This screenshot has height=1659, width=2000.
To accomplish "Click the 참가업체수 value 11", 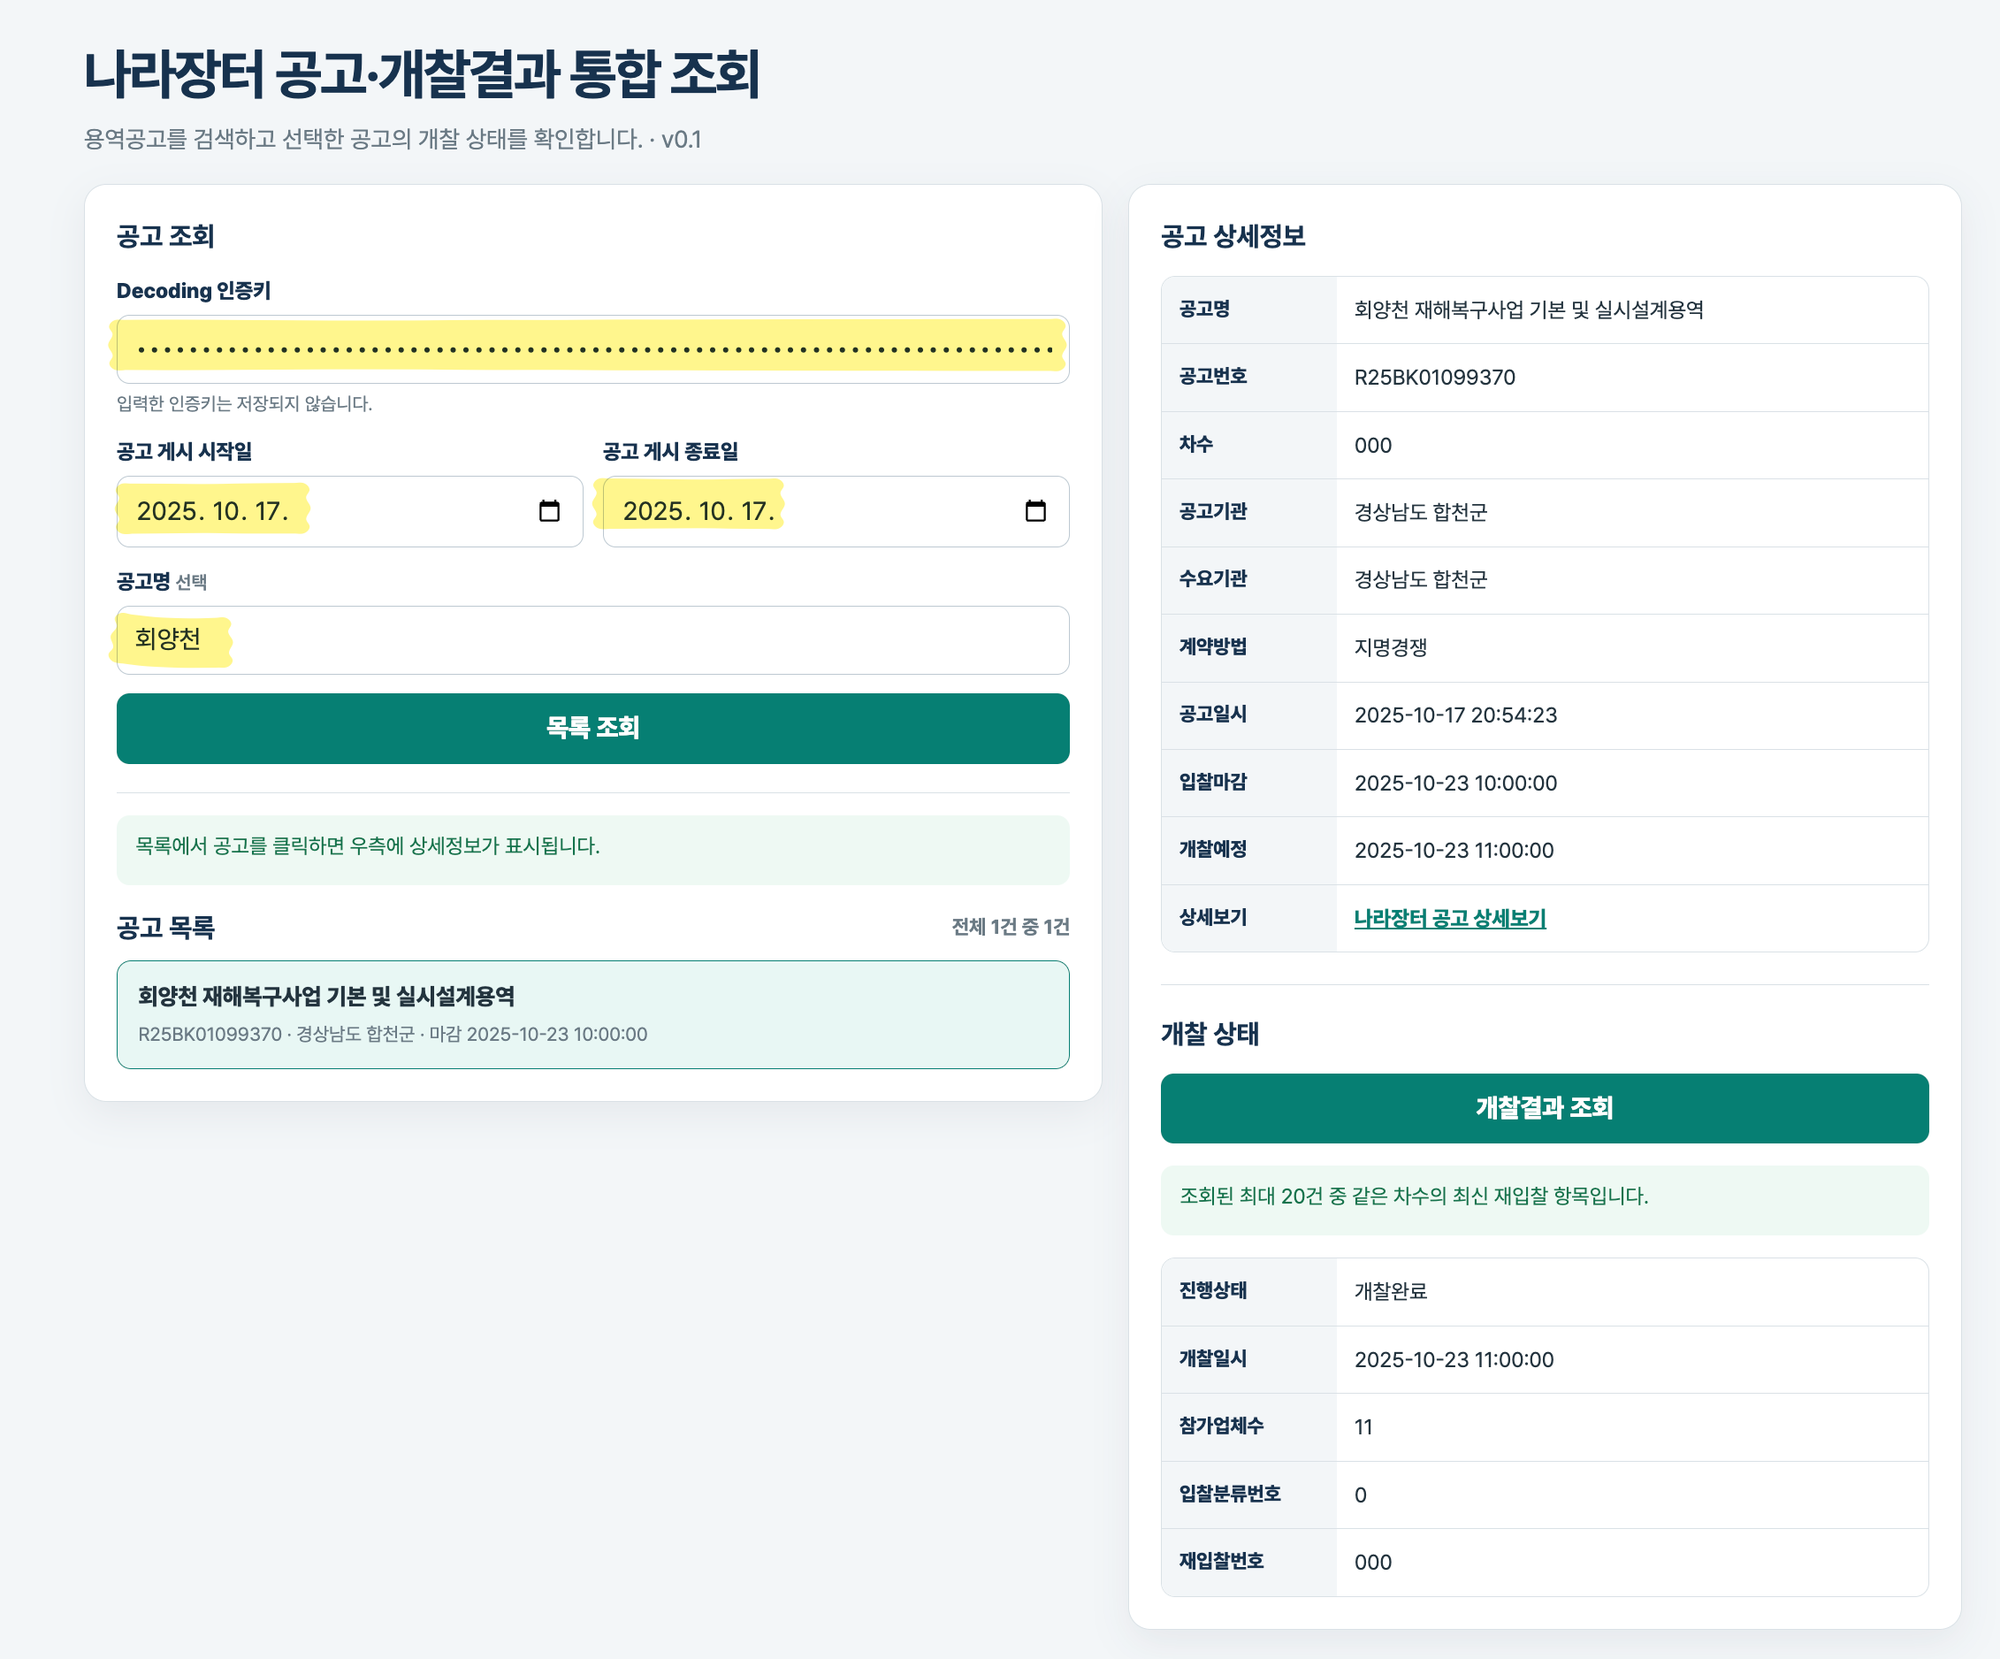I will pyautogui.click(x=1363, y=1427).
